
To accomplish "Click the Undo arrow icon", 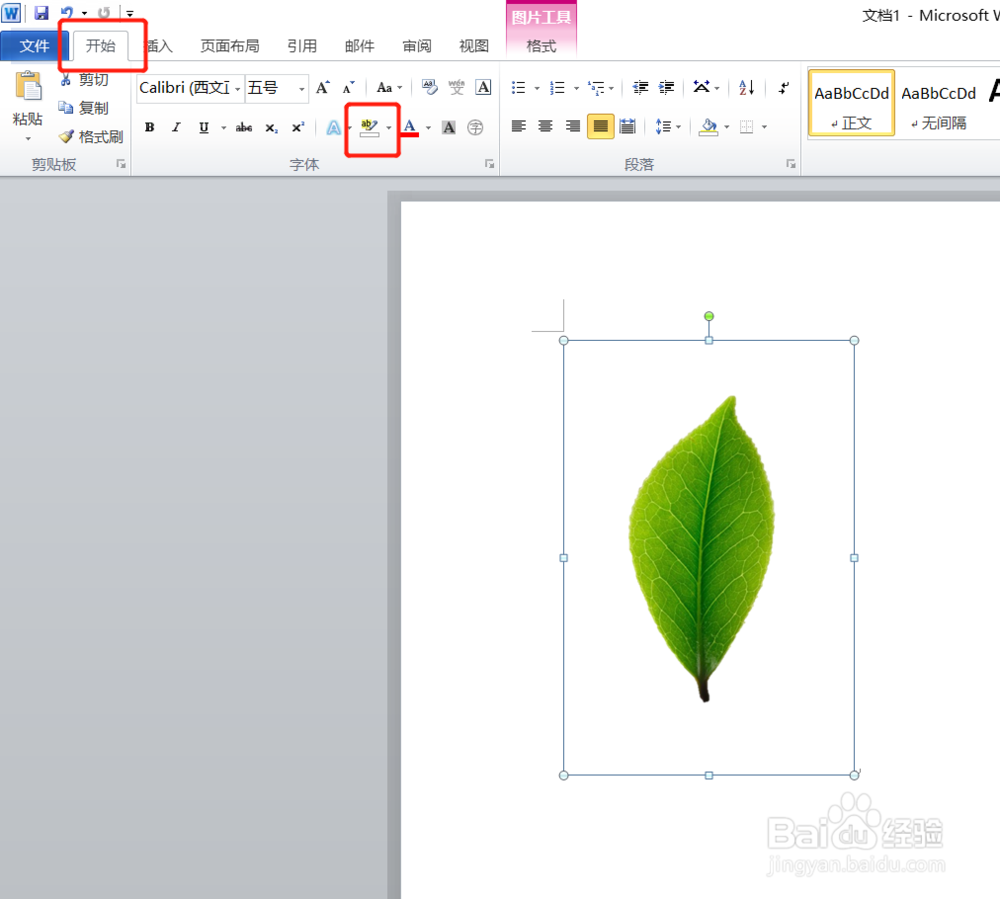I will click(67, 12).
